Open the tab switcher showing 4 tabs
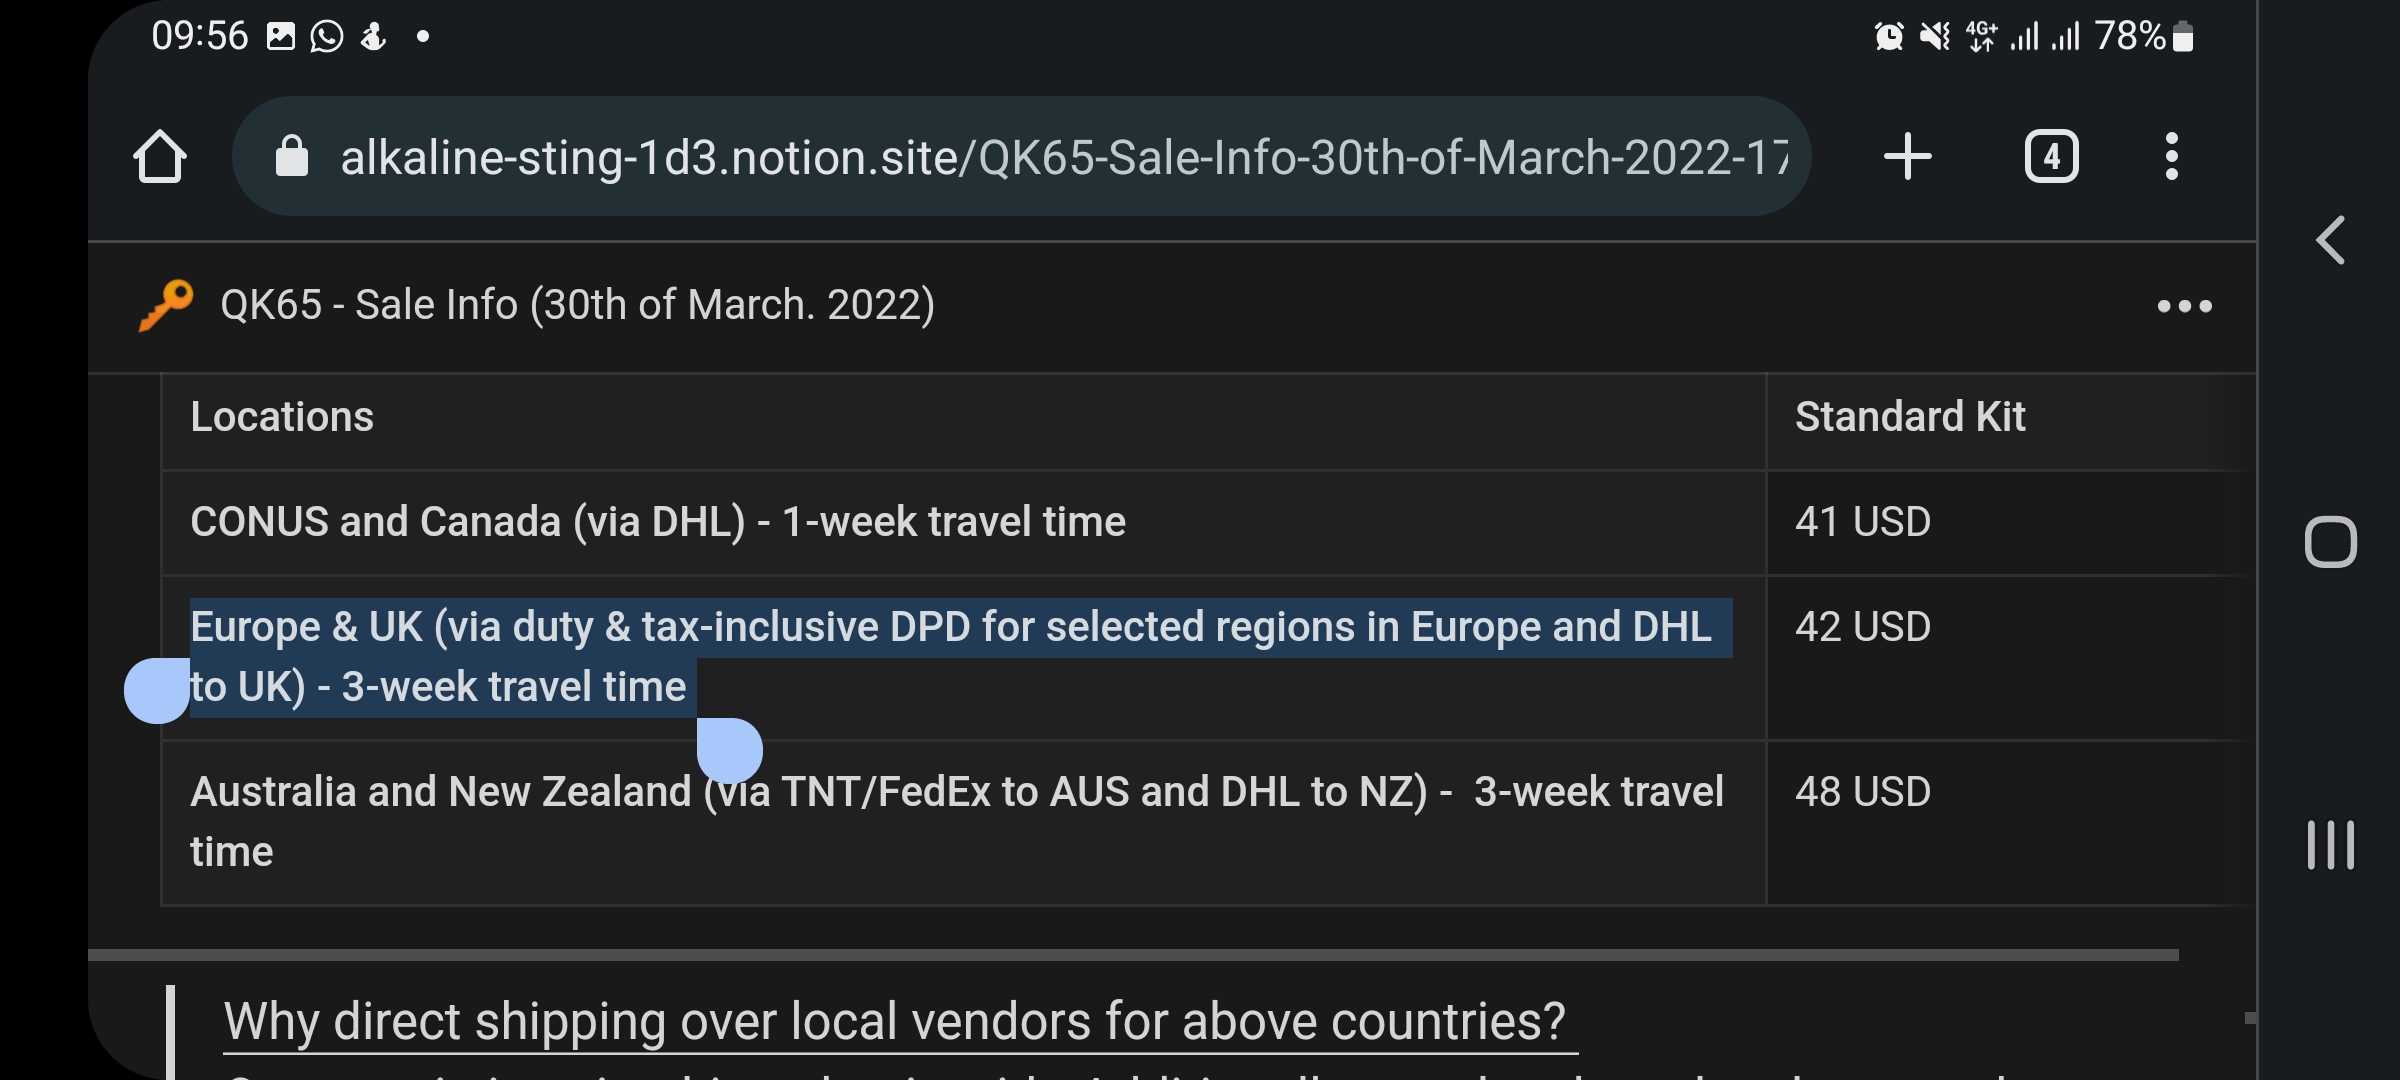Viewport: 2400px width, 1080px height. coord(2052,157)
